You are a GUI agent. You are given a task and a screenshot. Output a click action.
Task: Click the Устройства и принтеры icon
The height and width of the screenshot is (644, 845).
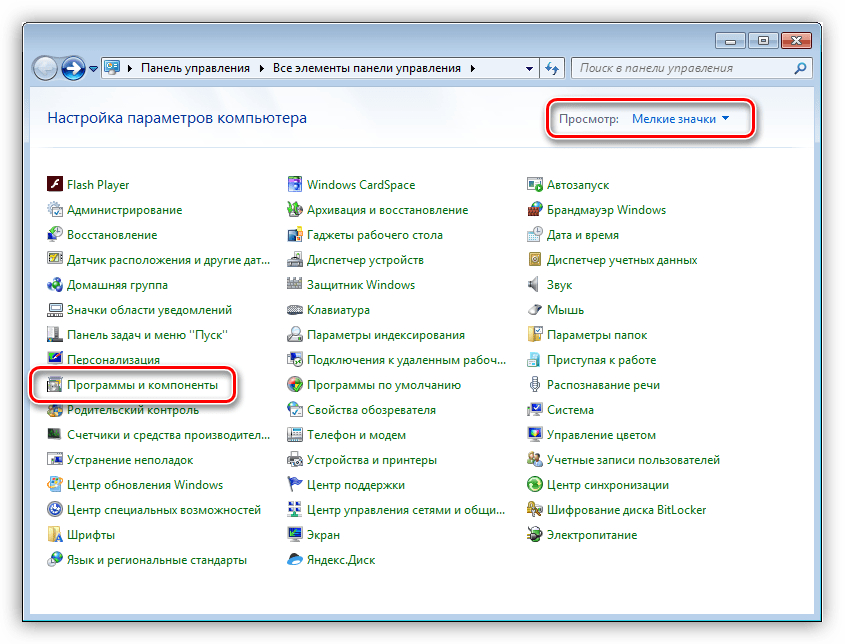[x=295, y=460]
